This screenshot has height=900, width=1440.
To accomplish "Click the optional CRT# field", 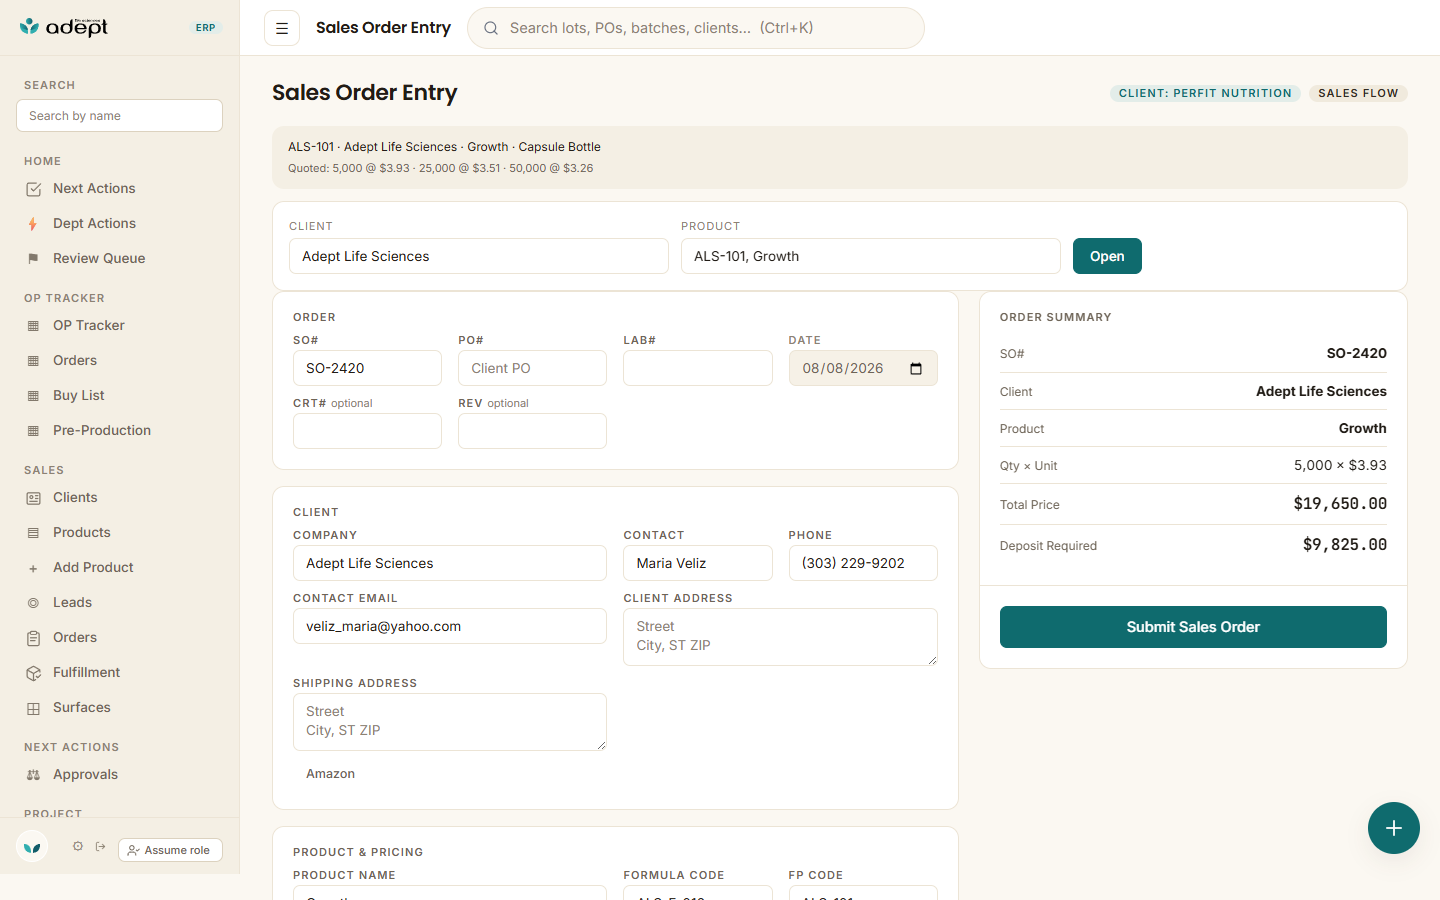I will [367, 431].
